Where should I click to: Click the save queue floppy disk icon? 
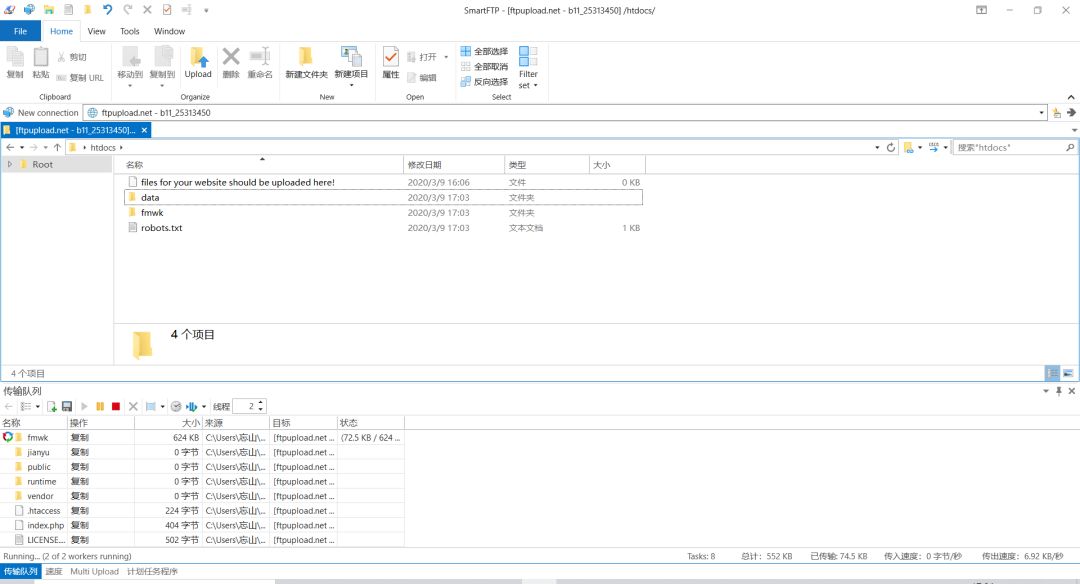(67, 406)
